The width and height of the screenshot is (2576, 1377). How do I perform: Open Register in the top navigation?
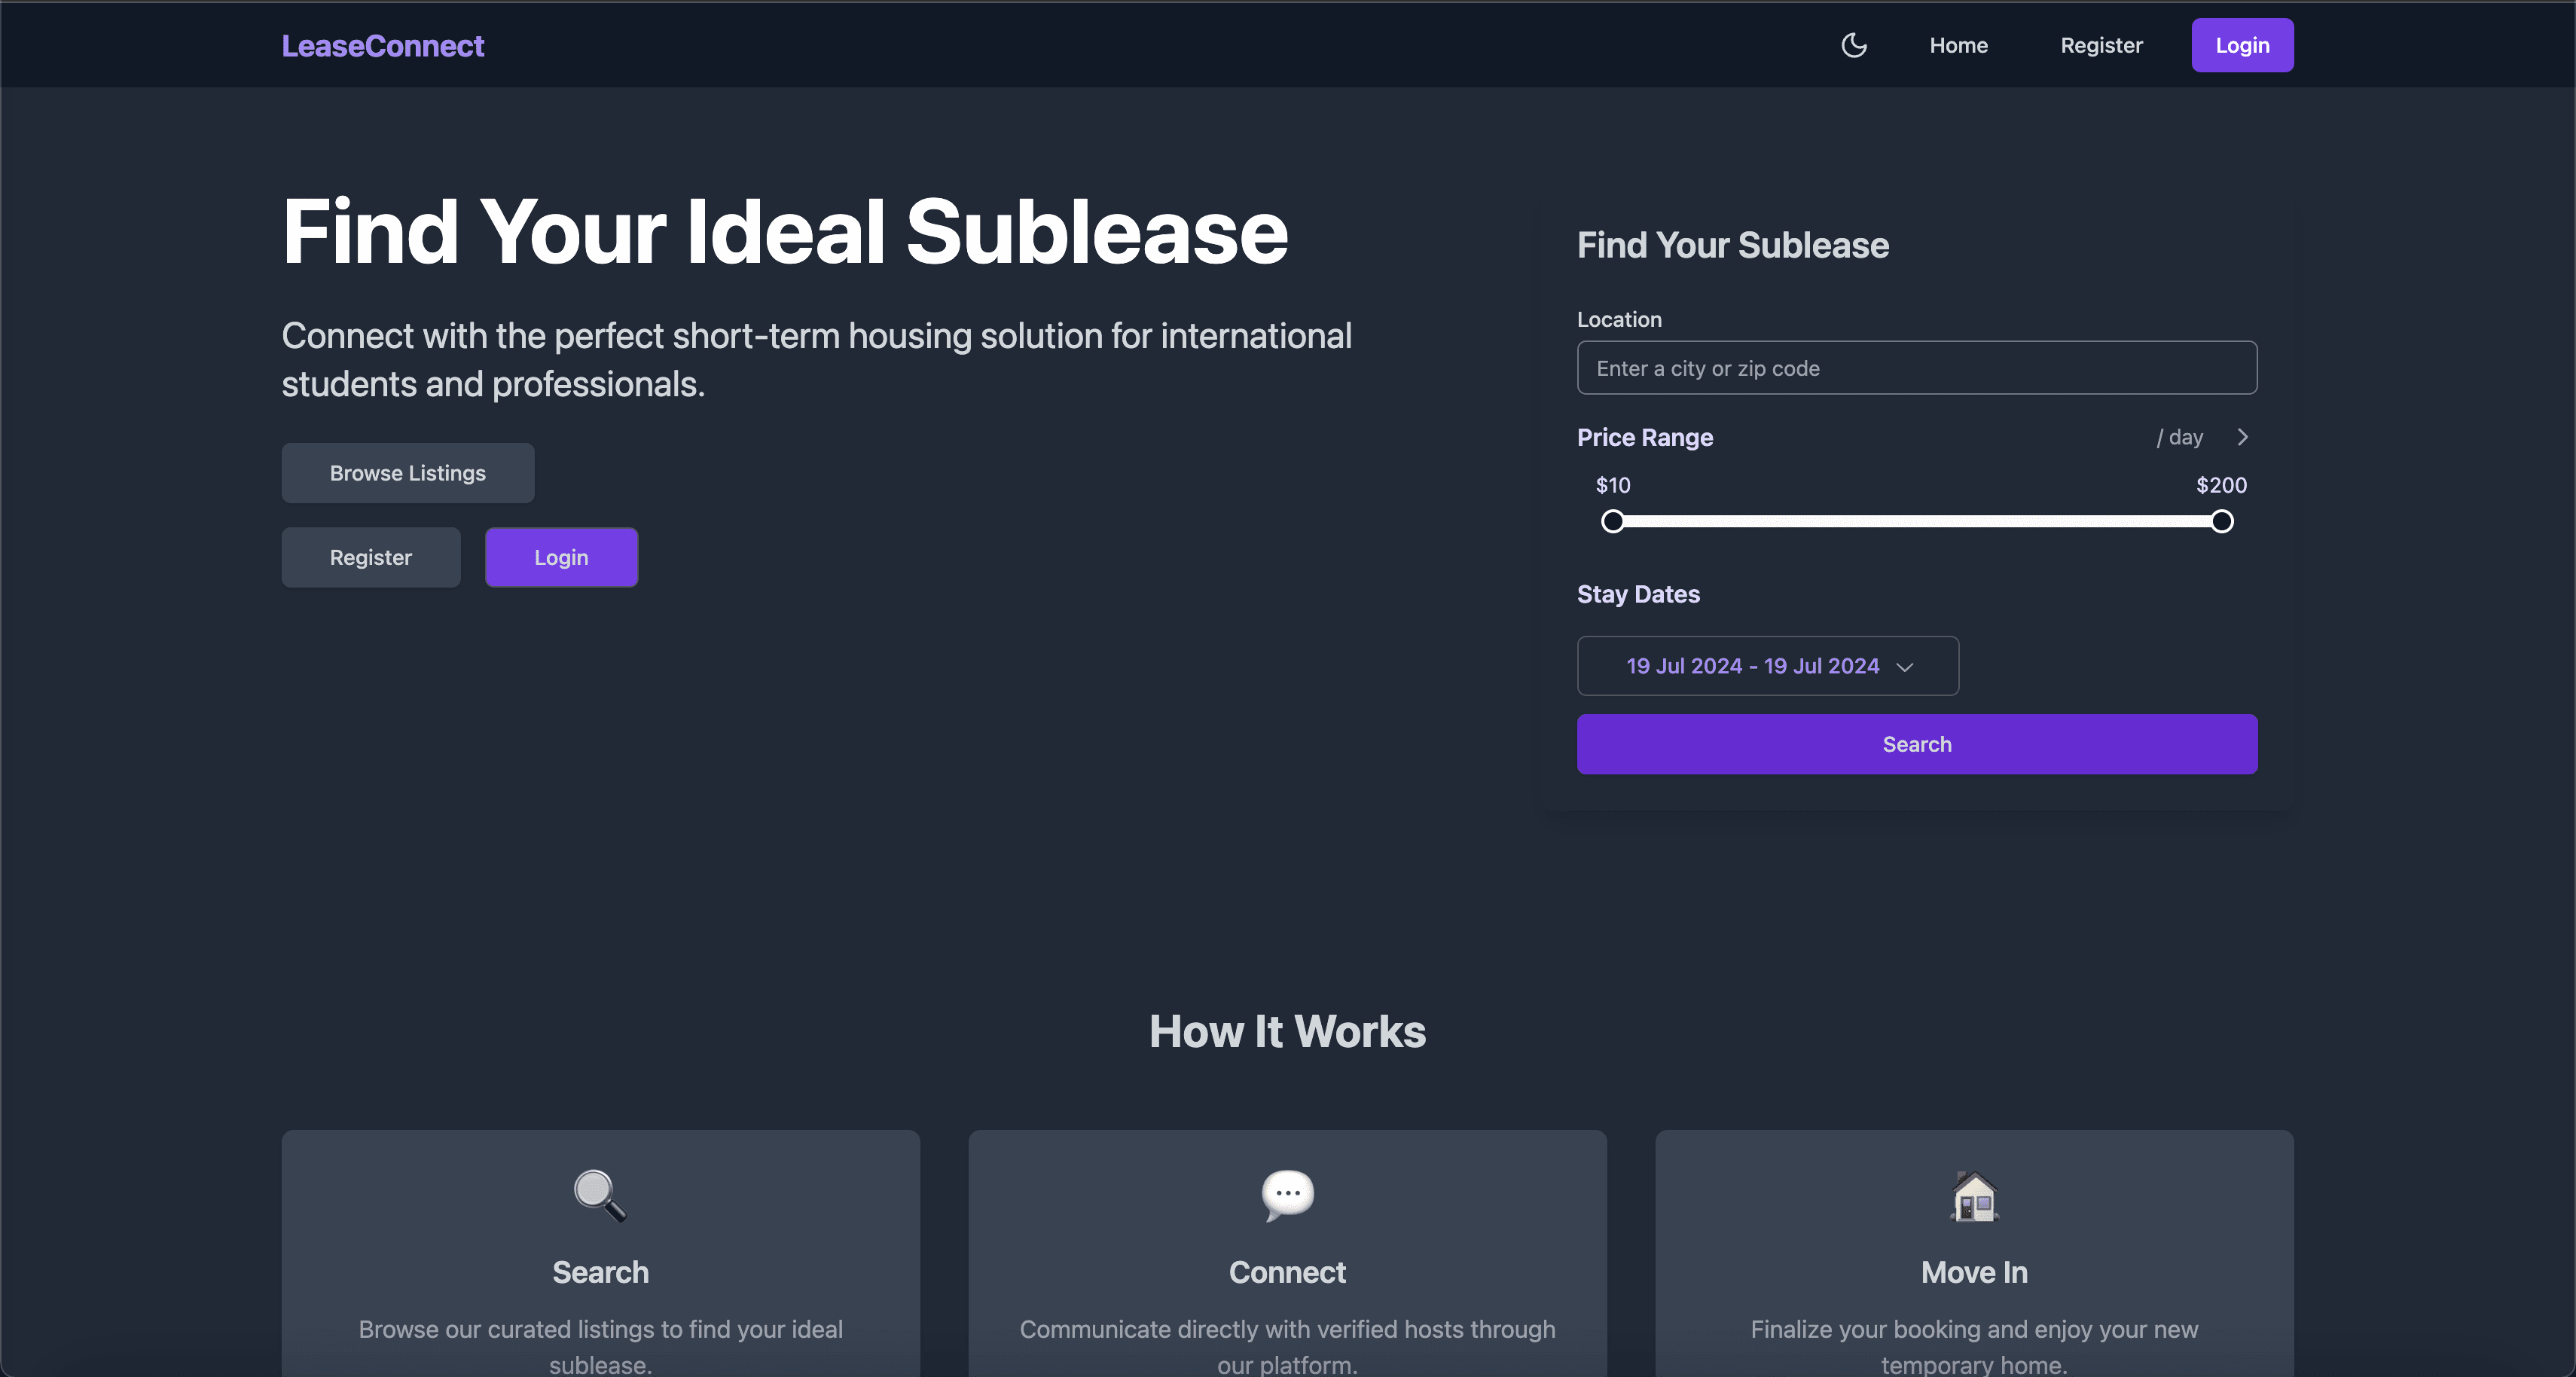pos(2101,45)
